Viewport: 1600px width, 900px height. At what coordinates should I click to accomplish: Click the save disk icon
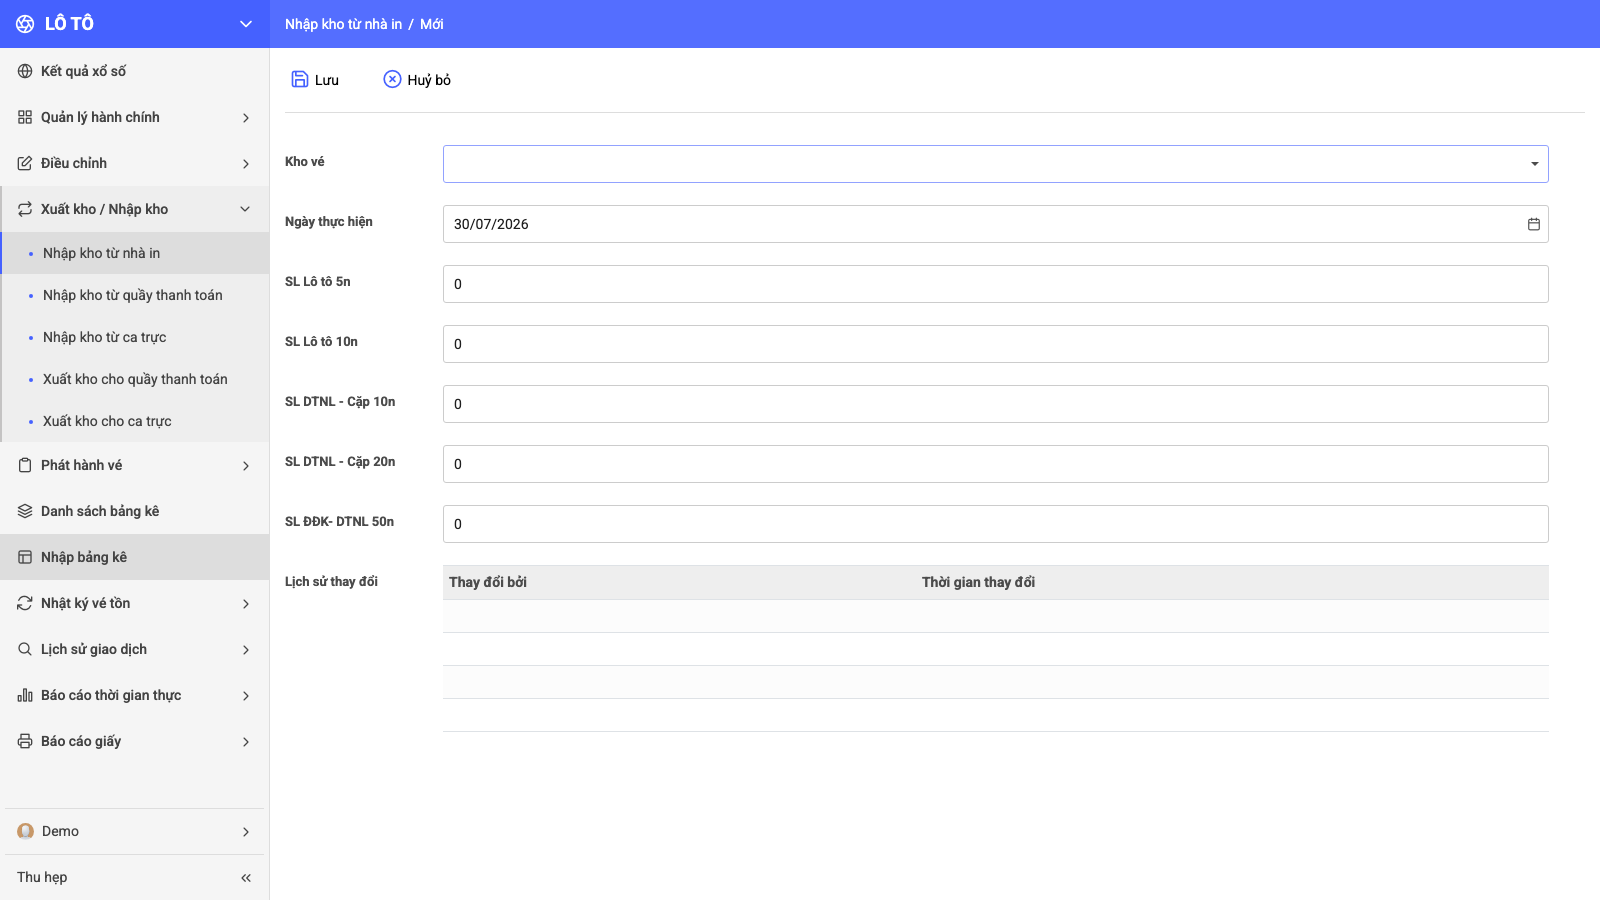click(300, 79)
